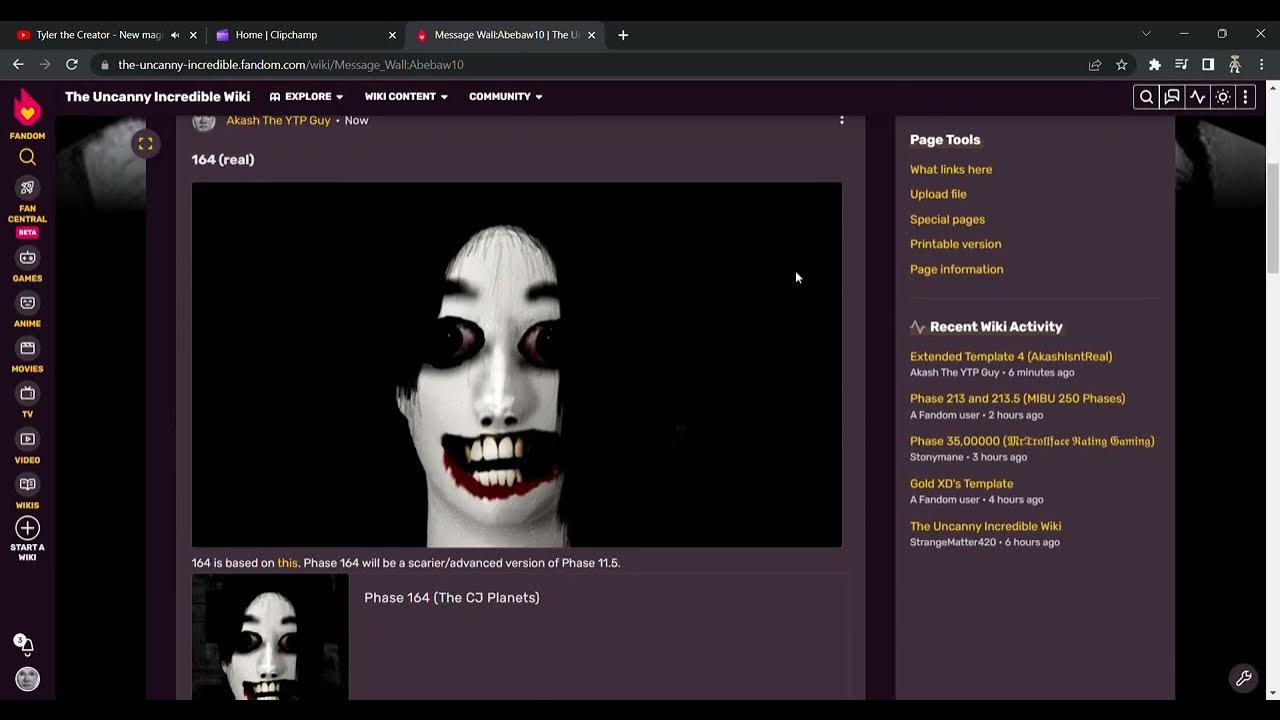Click the wiki search magnifier icon
Screen dimensions: 1280x720
pos(1146,97)
